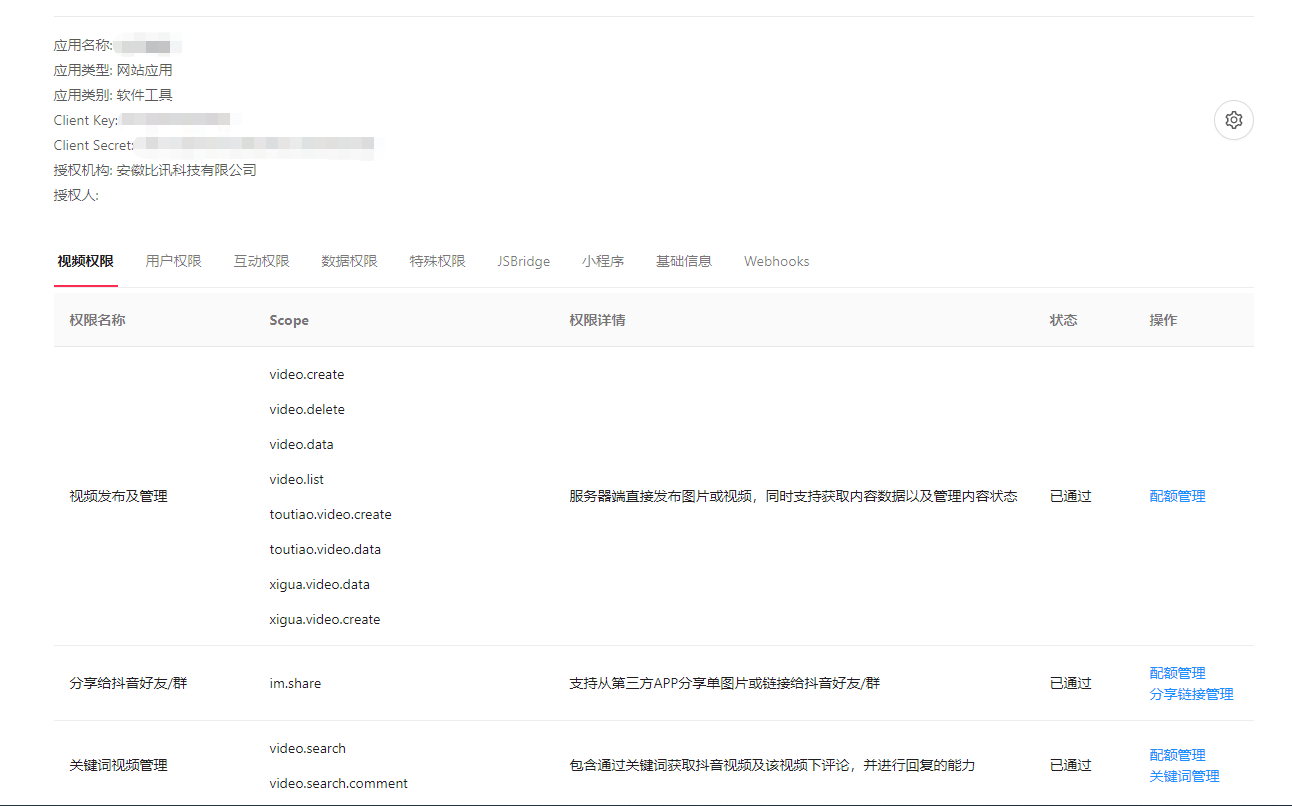1292x806 pixels.
Task: Open the 数据权限 tab
Action: pyautogui.click(x=349, y=261)
